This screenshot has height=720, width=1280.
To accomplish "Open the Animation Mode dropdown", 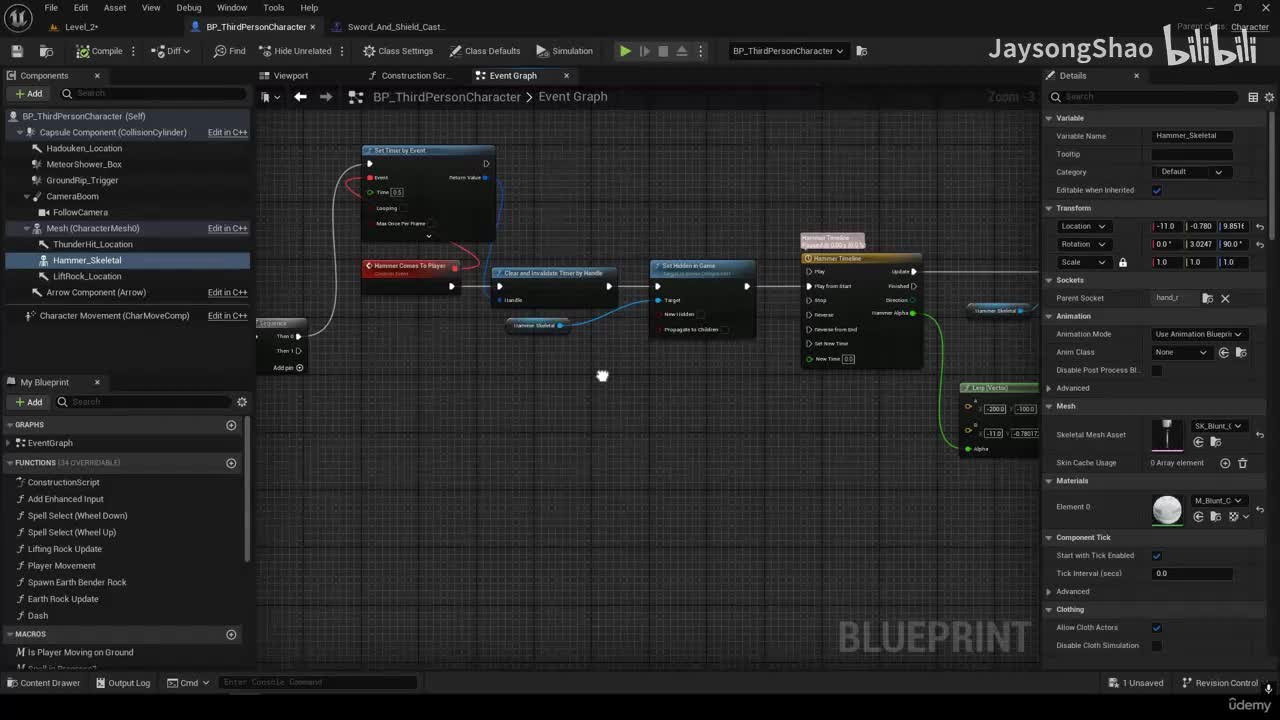I will [1198, 334].
